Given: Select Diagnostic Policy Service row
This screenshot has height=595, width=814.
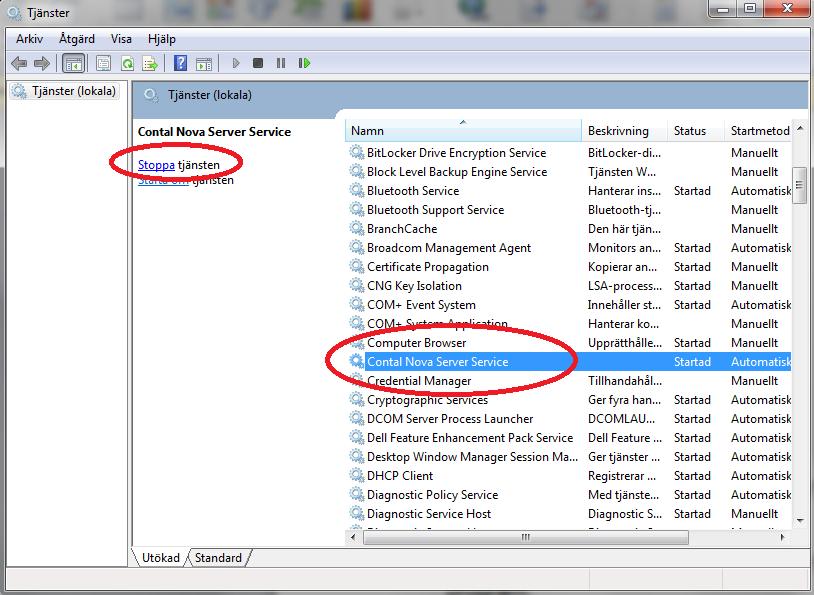Looking at the screenshot, I should tap(568, 495).
